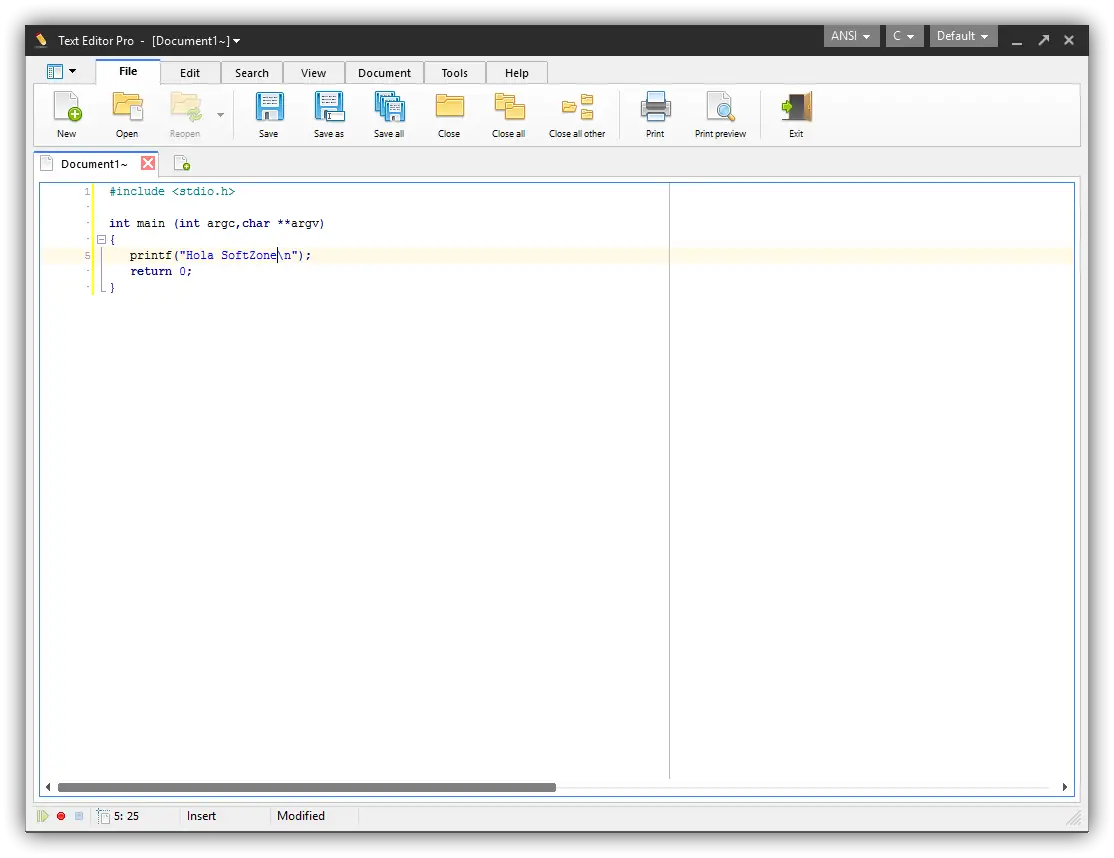Click the new tab icon beside Document1~

(x=182, y=164)
